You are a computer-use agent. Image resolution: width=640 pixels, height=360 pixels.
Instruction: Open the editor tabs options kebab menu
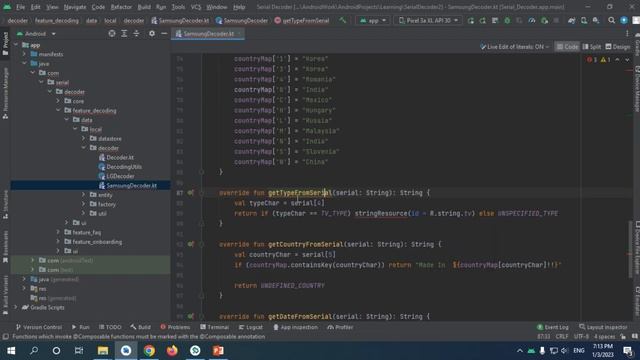point(627,34)
